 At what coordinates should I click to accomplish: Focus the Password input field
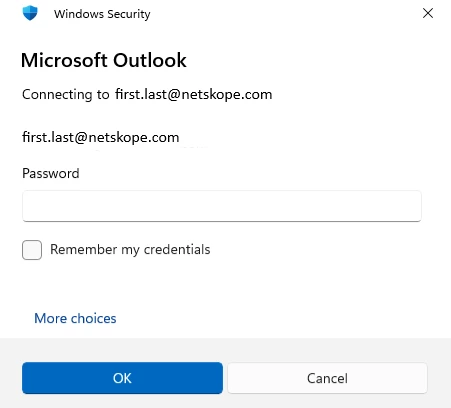click(222, 206)
